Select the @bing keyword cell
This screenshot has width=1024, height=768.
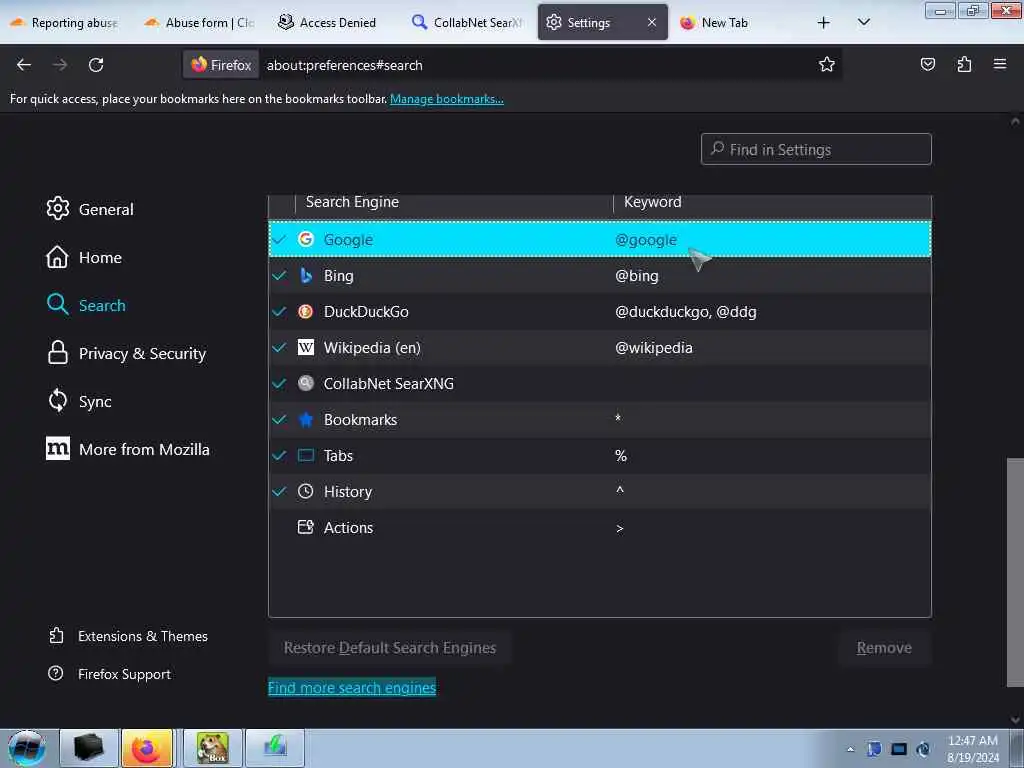pyautogui.click(x=637, y=276)
